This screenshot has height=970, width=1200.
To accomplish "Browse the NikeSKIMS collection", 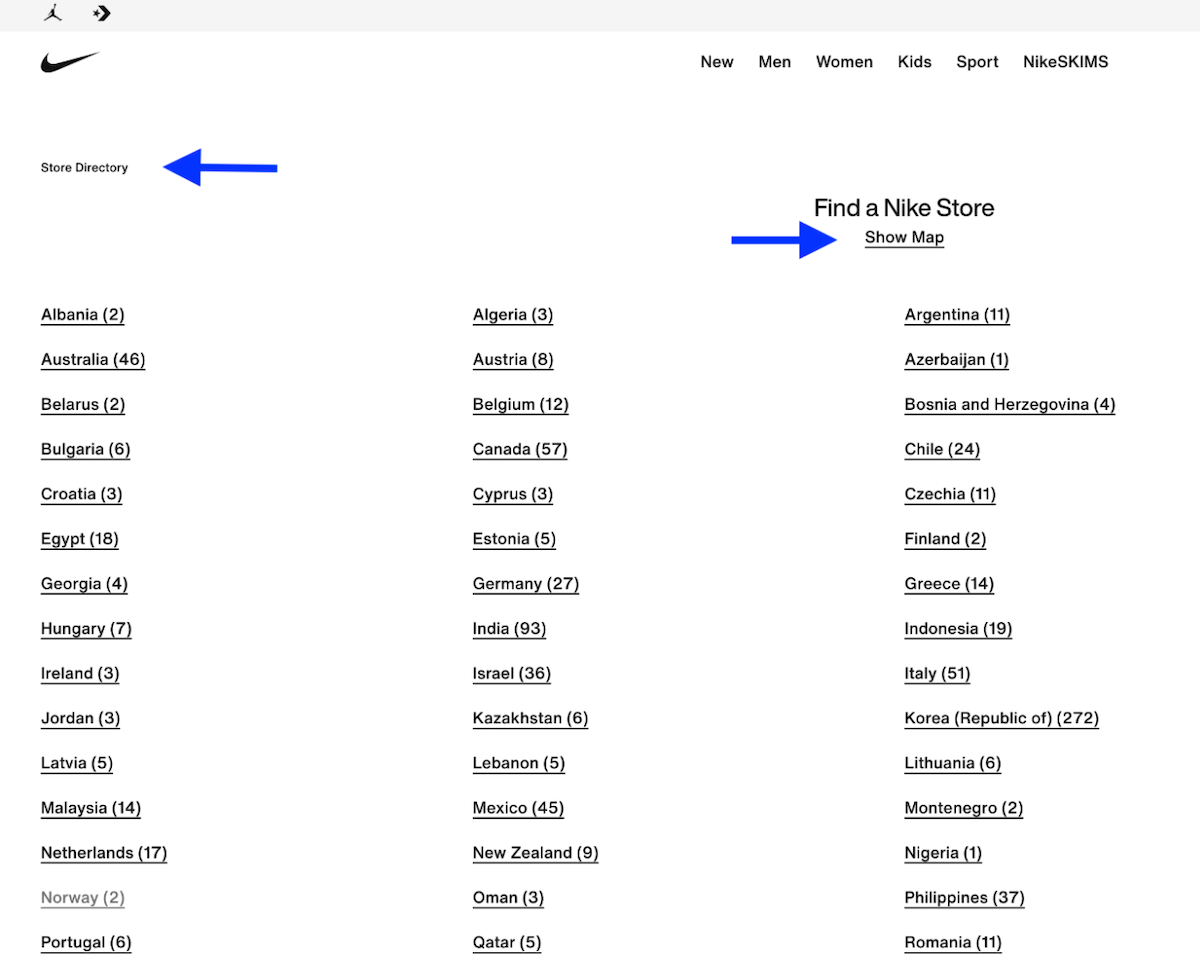I will [1065, 61].
